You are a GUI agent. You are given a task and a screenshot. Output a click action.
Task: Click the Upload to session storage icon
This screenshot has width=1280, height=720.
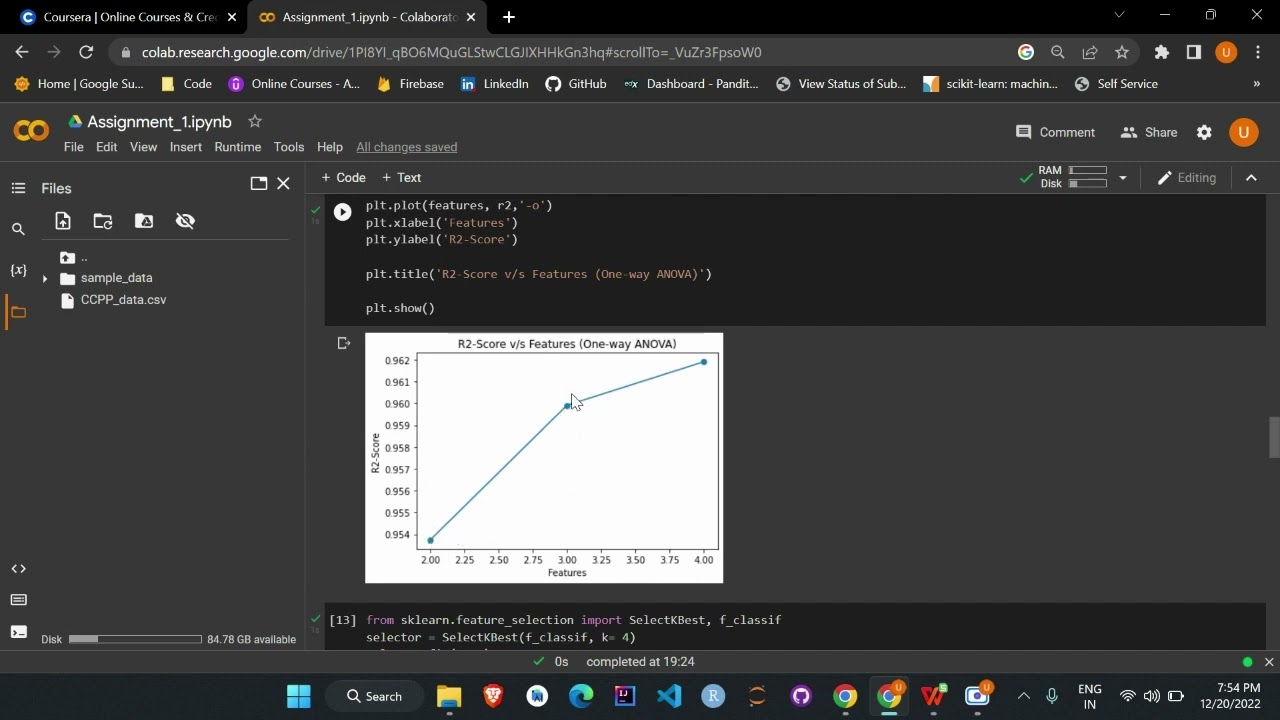[63, 221]
